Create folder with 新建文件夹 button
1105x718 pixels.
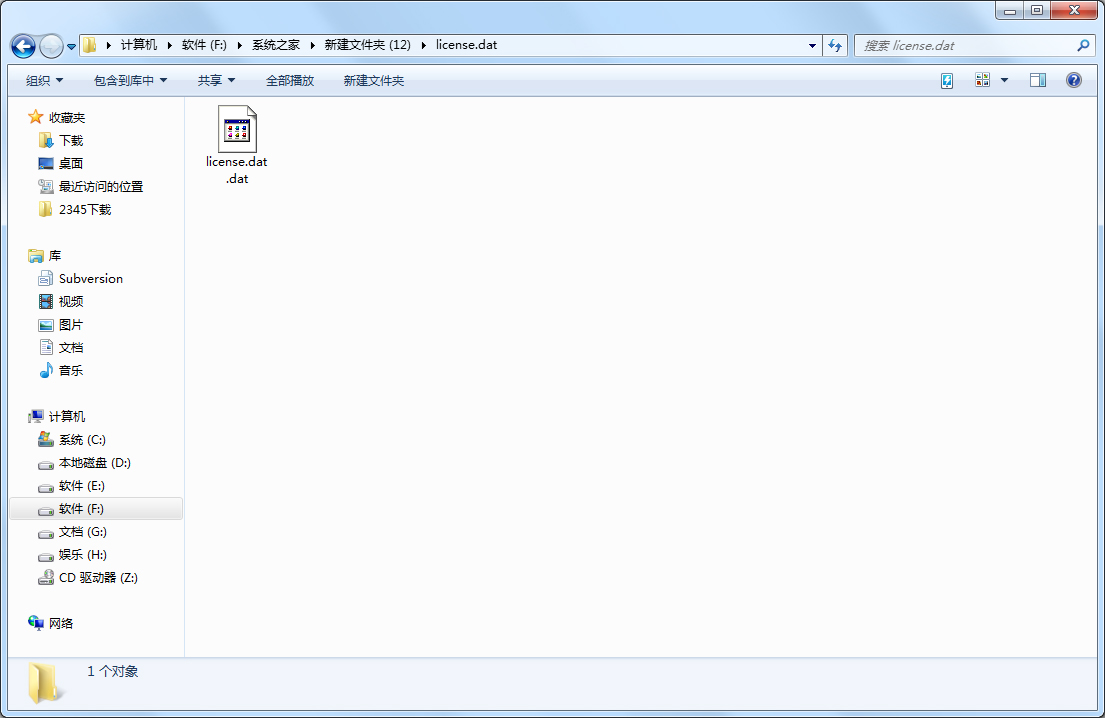(x=374, y=80)
